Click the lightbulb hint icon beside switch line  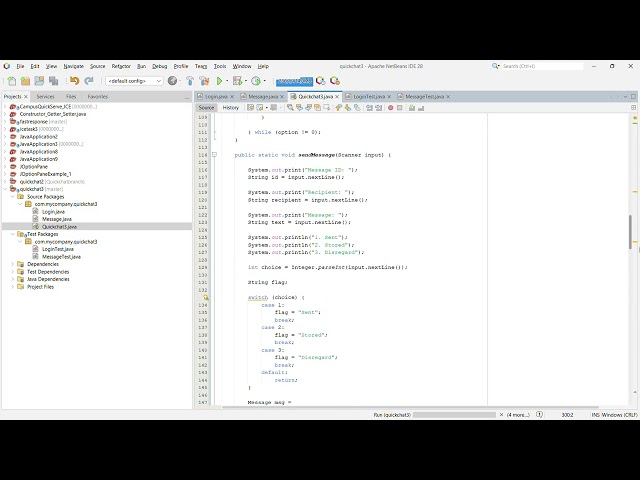pyautogui.click(x=206, y=298)
